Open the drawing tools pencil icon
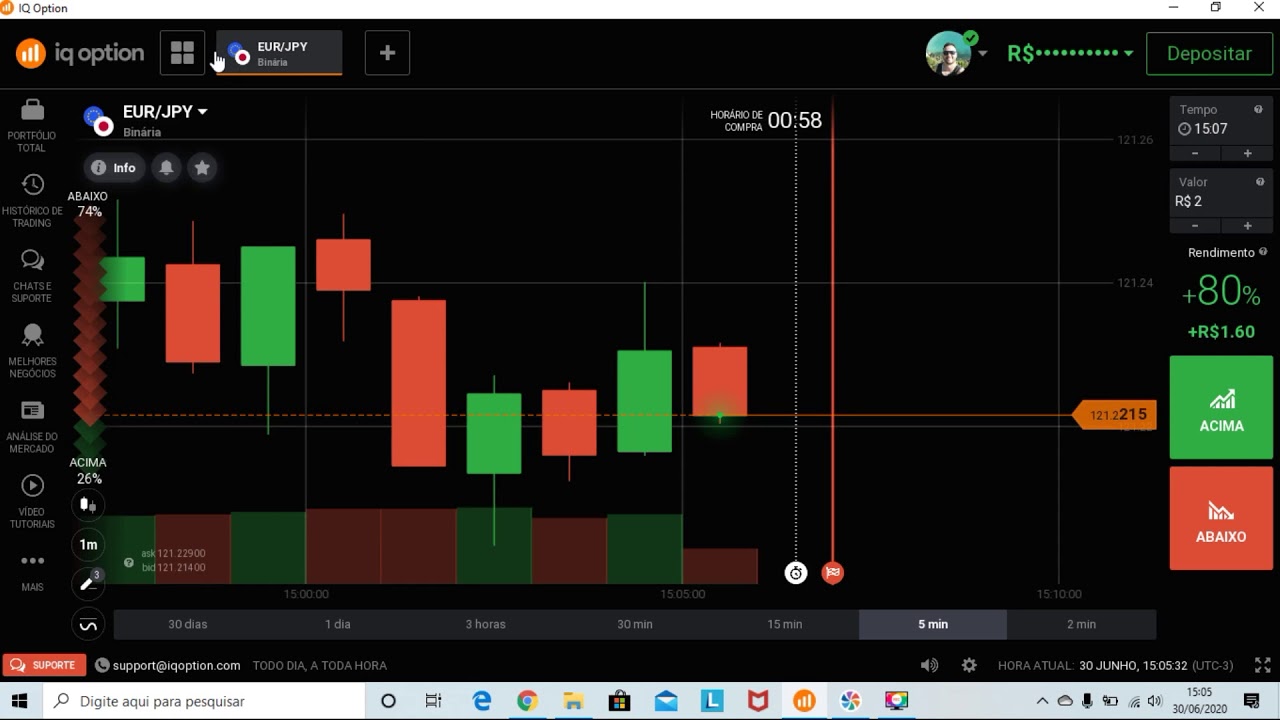 pyautogui.click(x=88, y=584)
